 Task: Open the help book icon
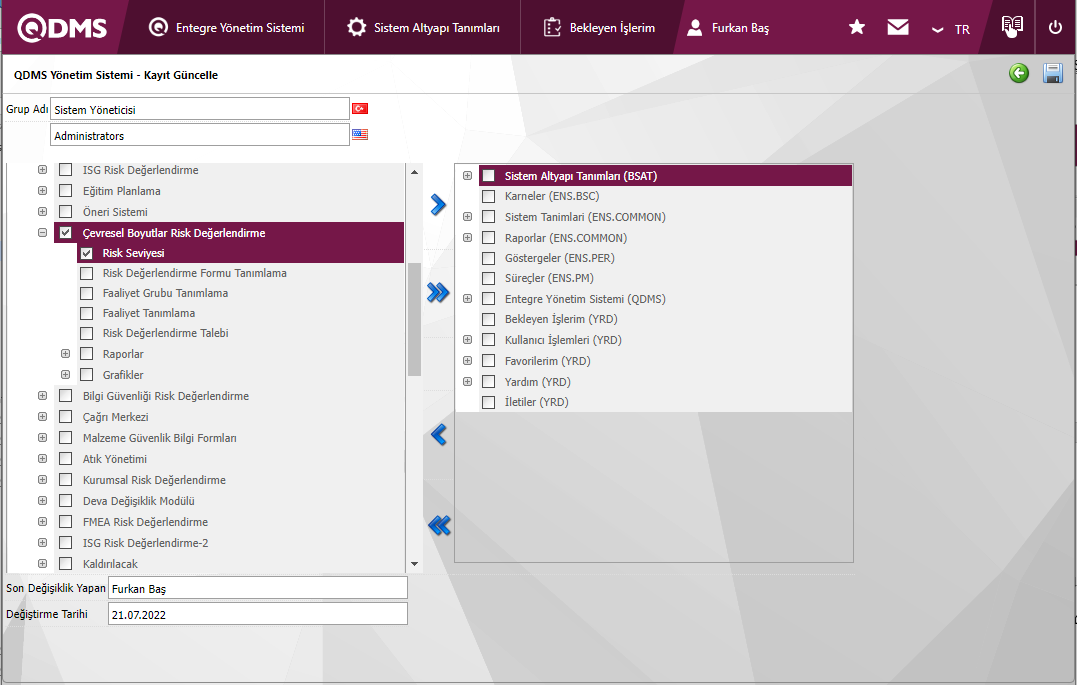click(x=1012, y=27)
